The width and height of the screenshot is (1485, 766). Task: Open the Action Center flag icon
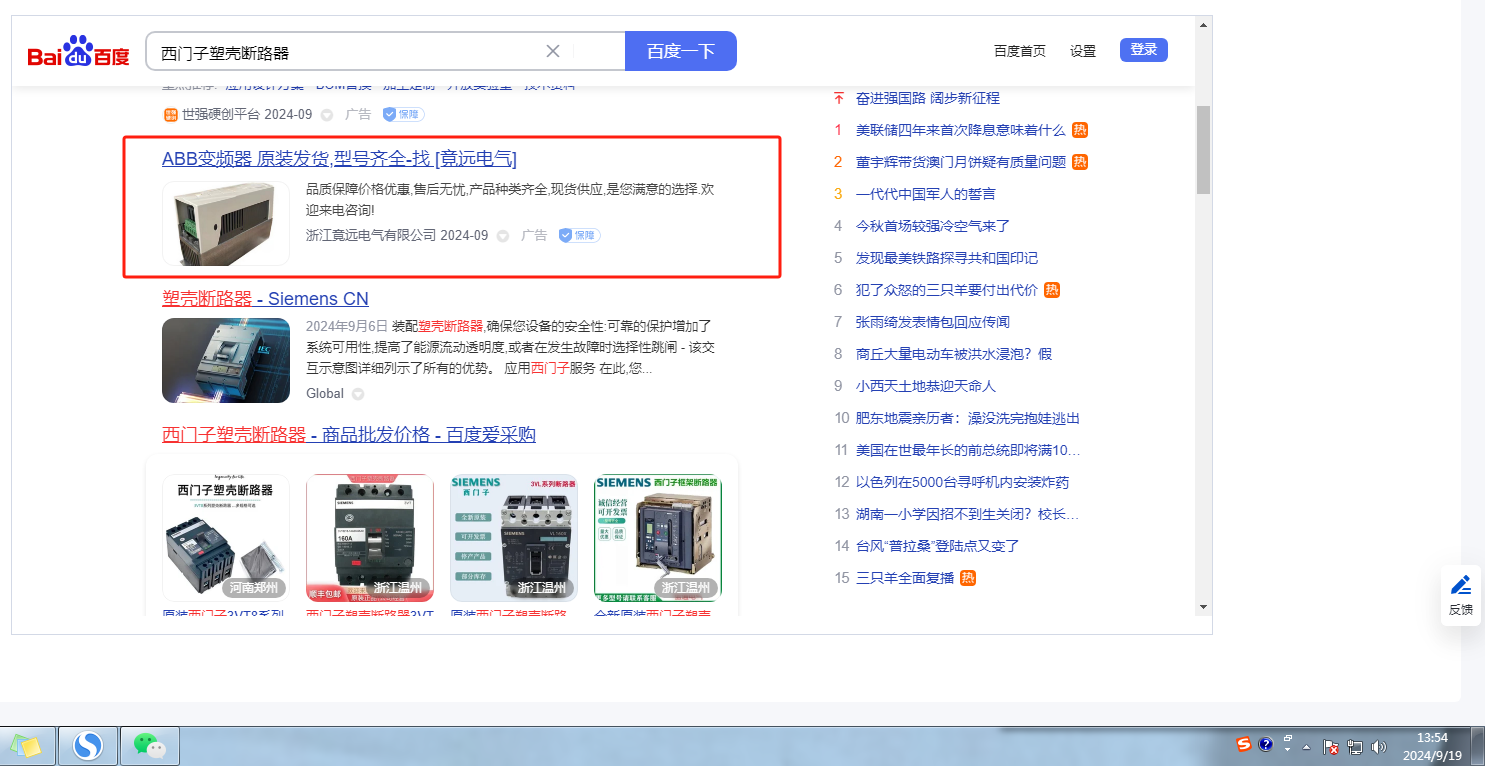[1331, 746]
